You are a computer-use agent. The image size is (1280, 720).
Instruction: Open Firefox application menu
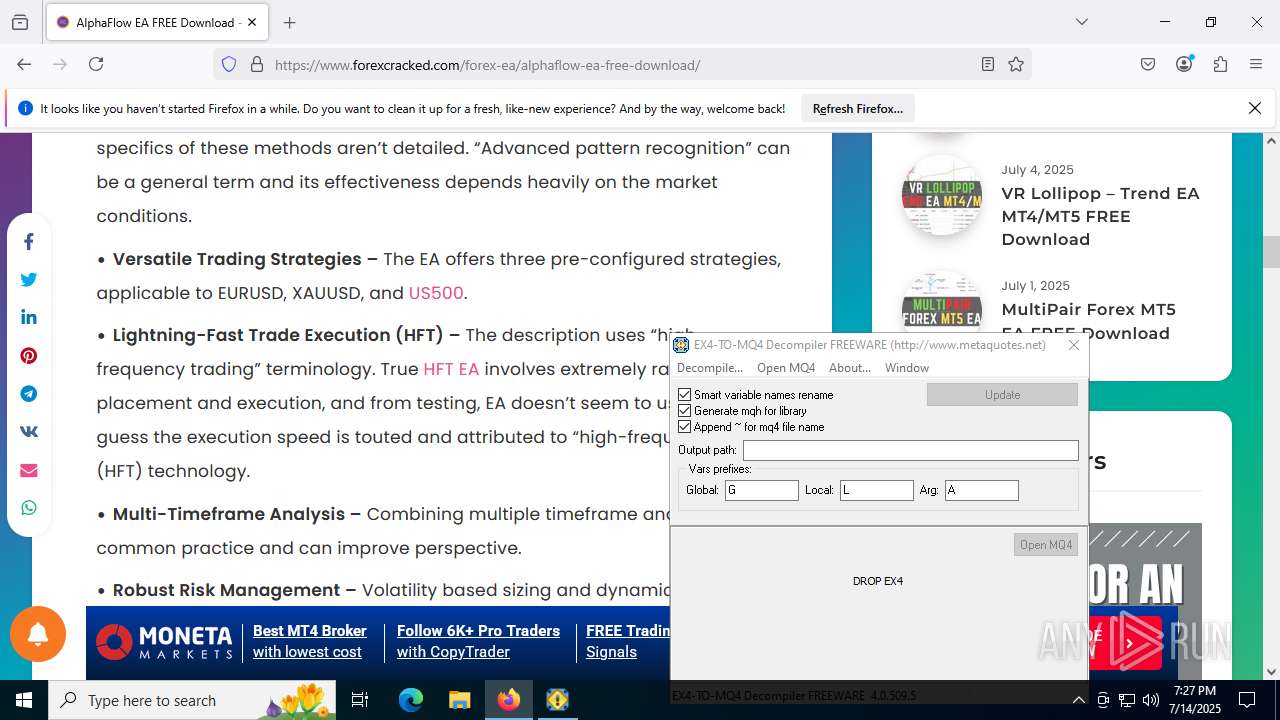(x=1256, y=64)
